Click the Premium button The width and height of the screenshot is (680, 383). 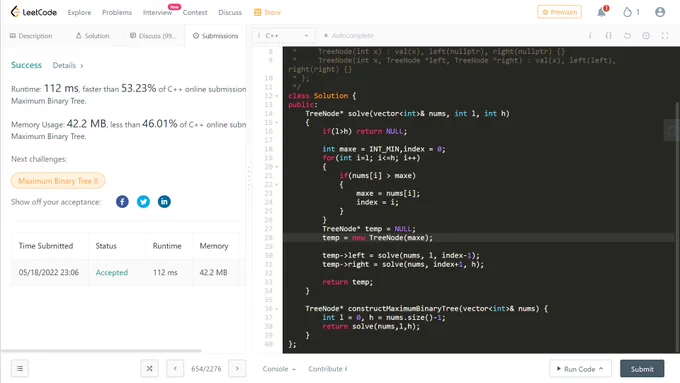(559, 12)
